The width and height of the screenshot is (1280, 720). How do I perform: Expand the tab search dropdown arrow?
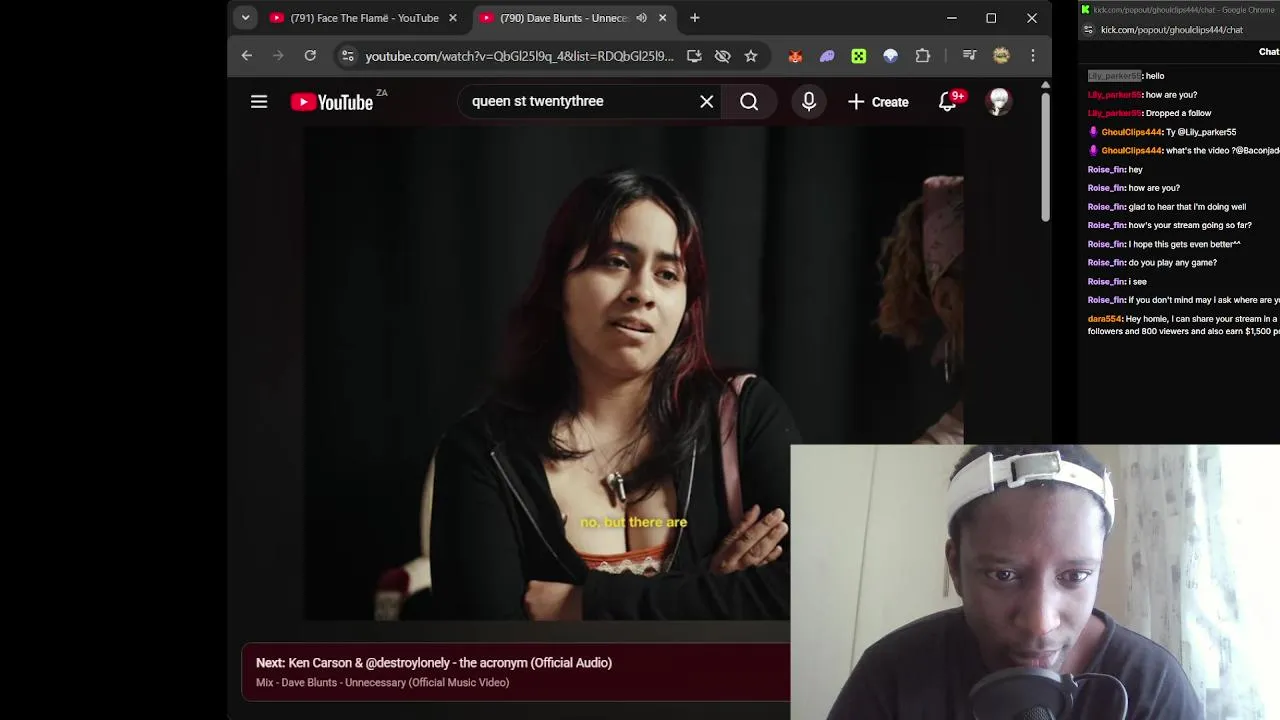click(245, 18)
